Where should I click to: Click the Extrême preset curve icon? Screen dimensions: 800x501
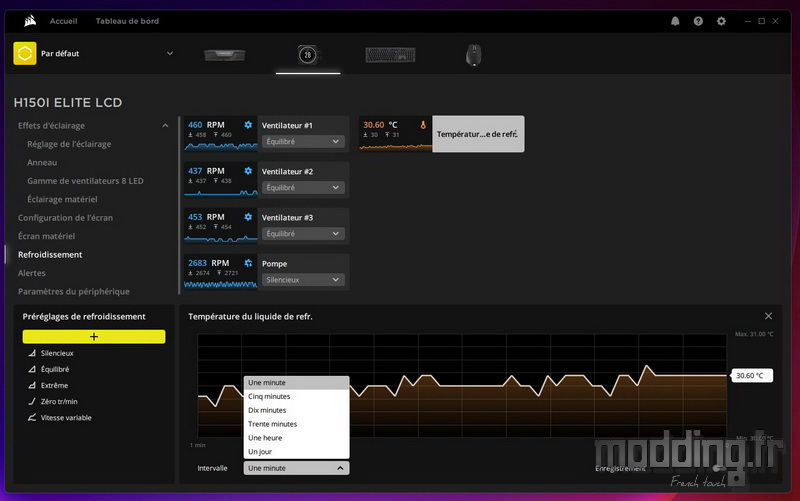(x=32, y=385)
